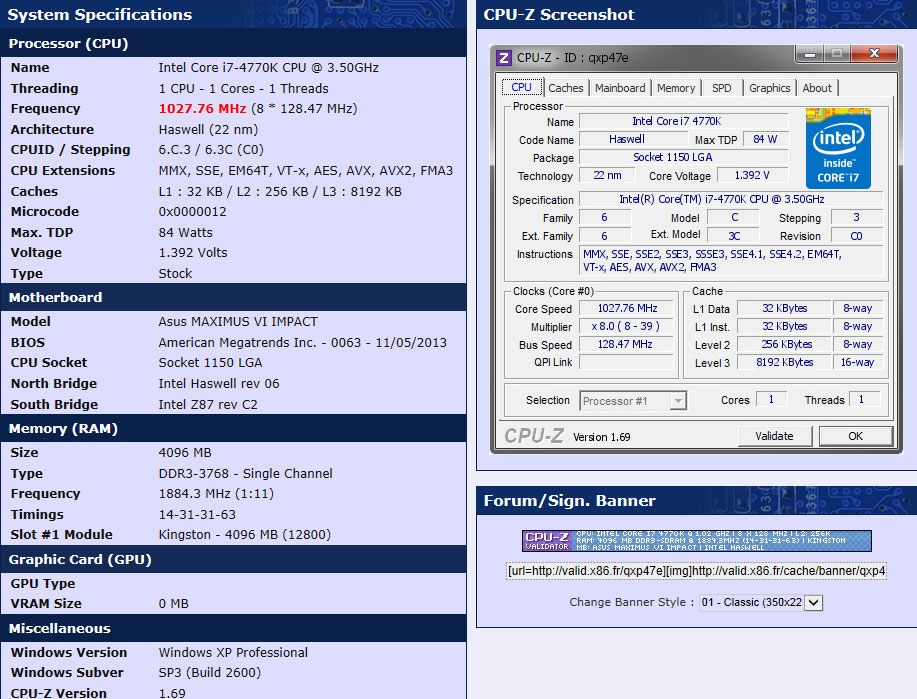Viewport: 917px width, 699px height.
Task: Click the Intel Z87 rev C2 text
Action: coord(208,405)
